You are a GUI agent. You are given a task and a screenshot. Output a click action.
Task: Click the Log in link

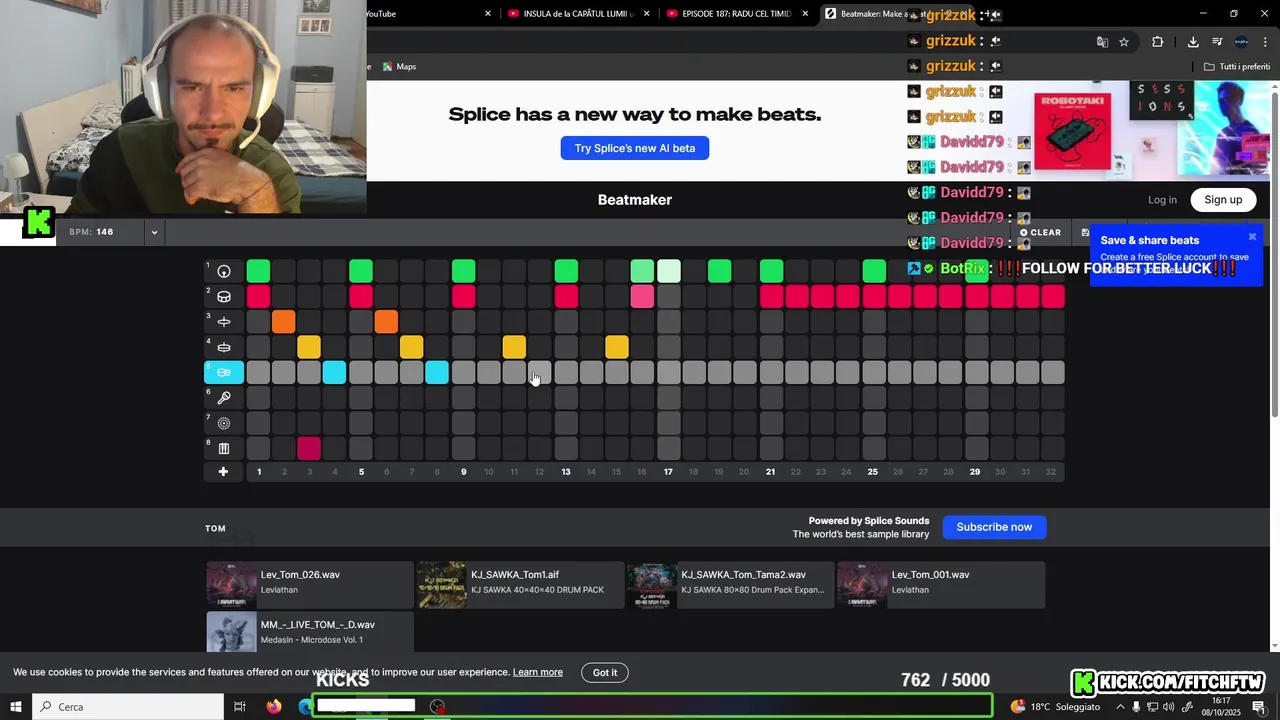click(x=1162, y=200)
